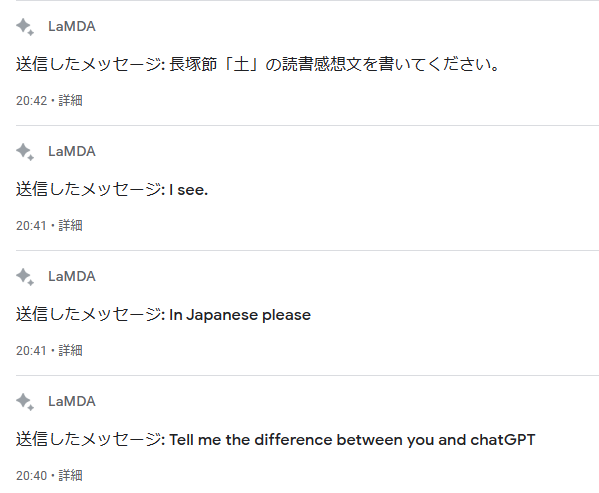The height and width of the screenshot is (493, 599).
Task: Click the 20:40 timestamp
Action: point(31,476)
